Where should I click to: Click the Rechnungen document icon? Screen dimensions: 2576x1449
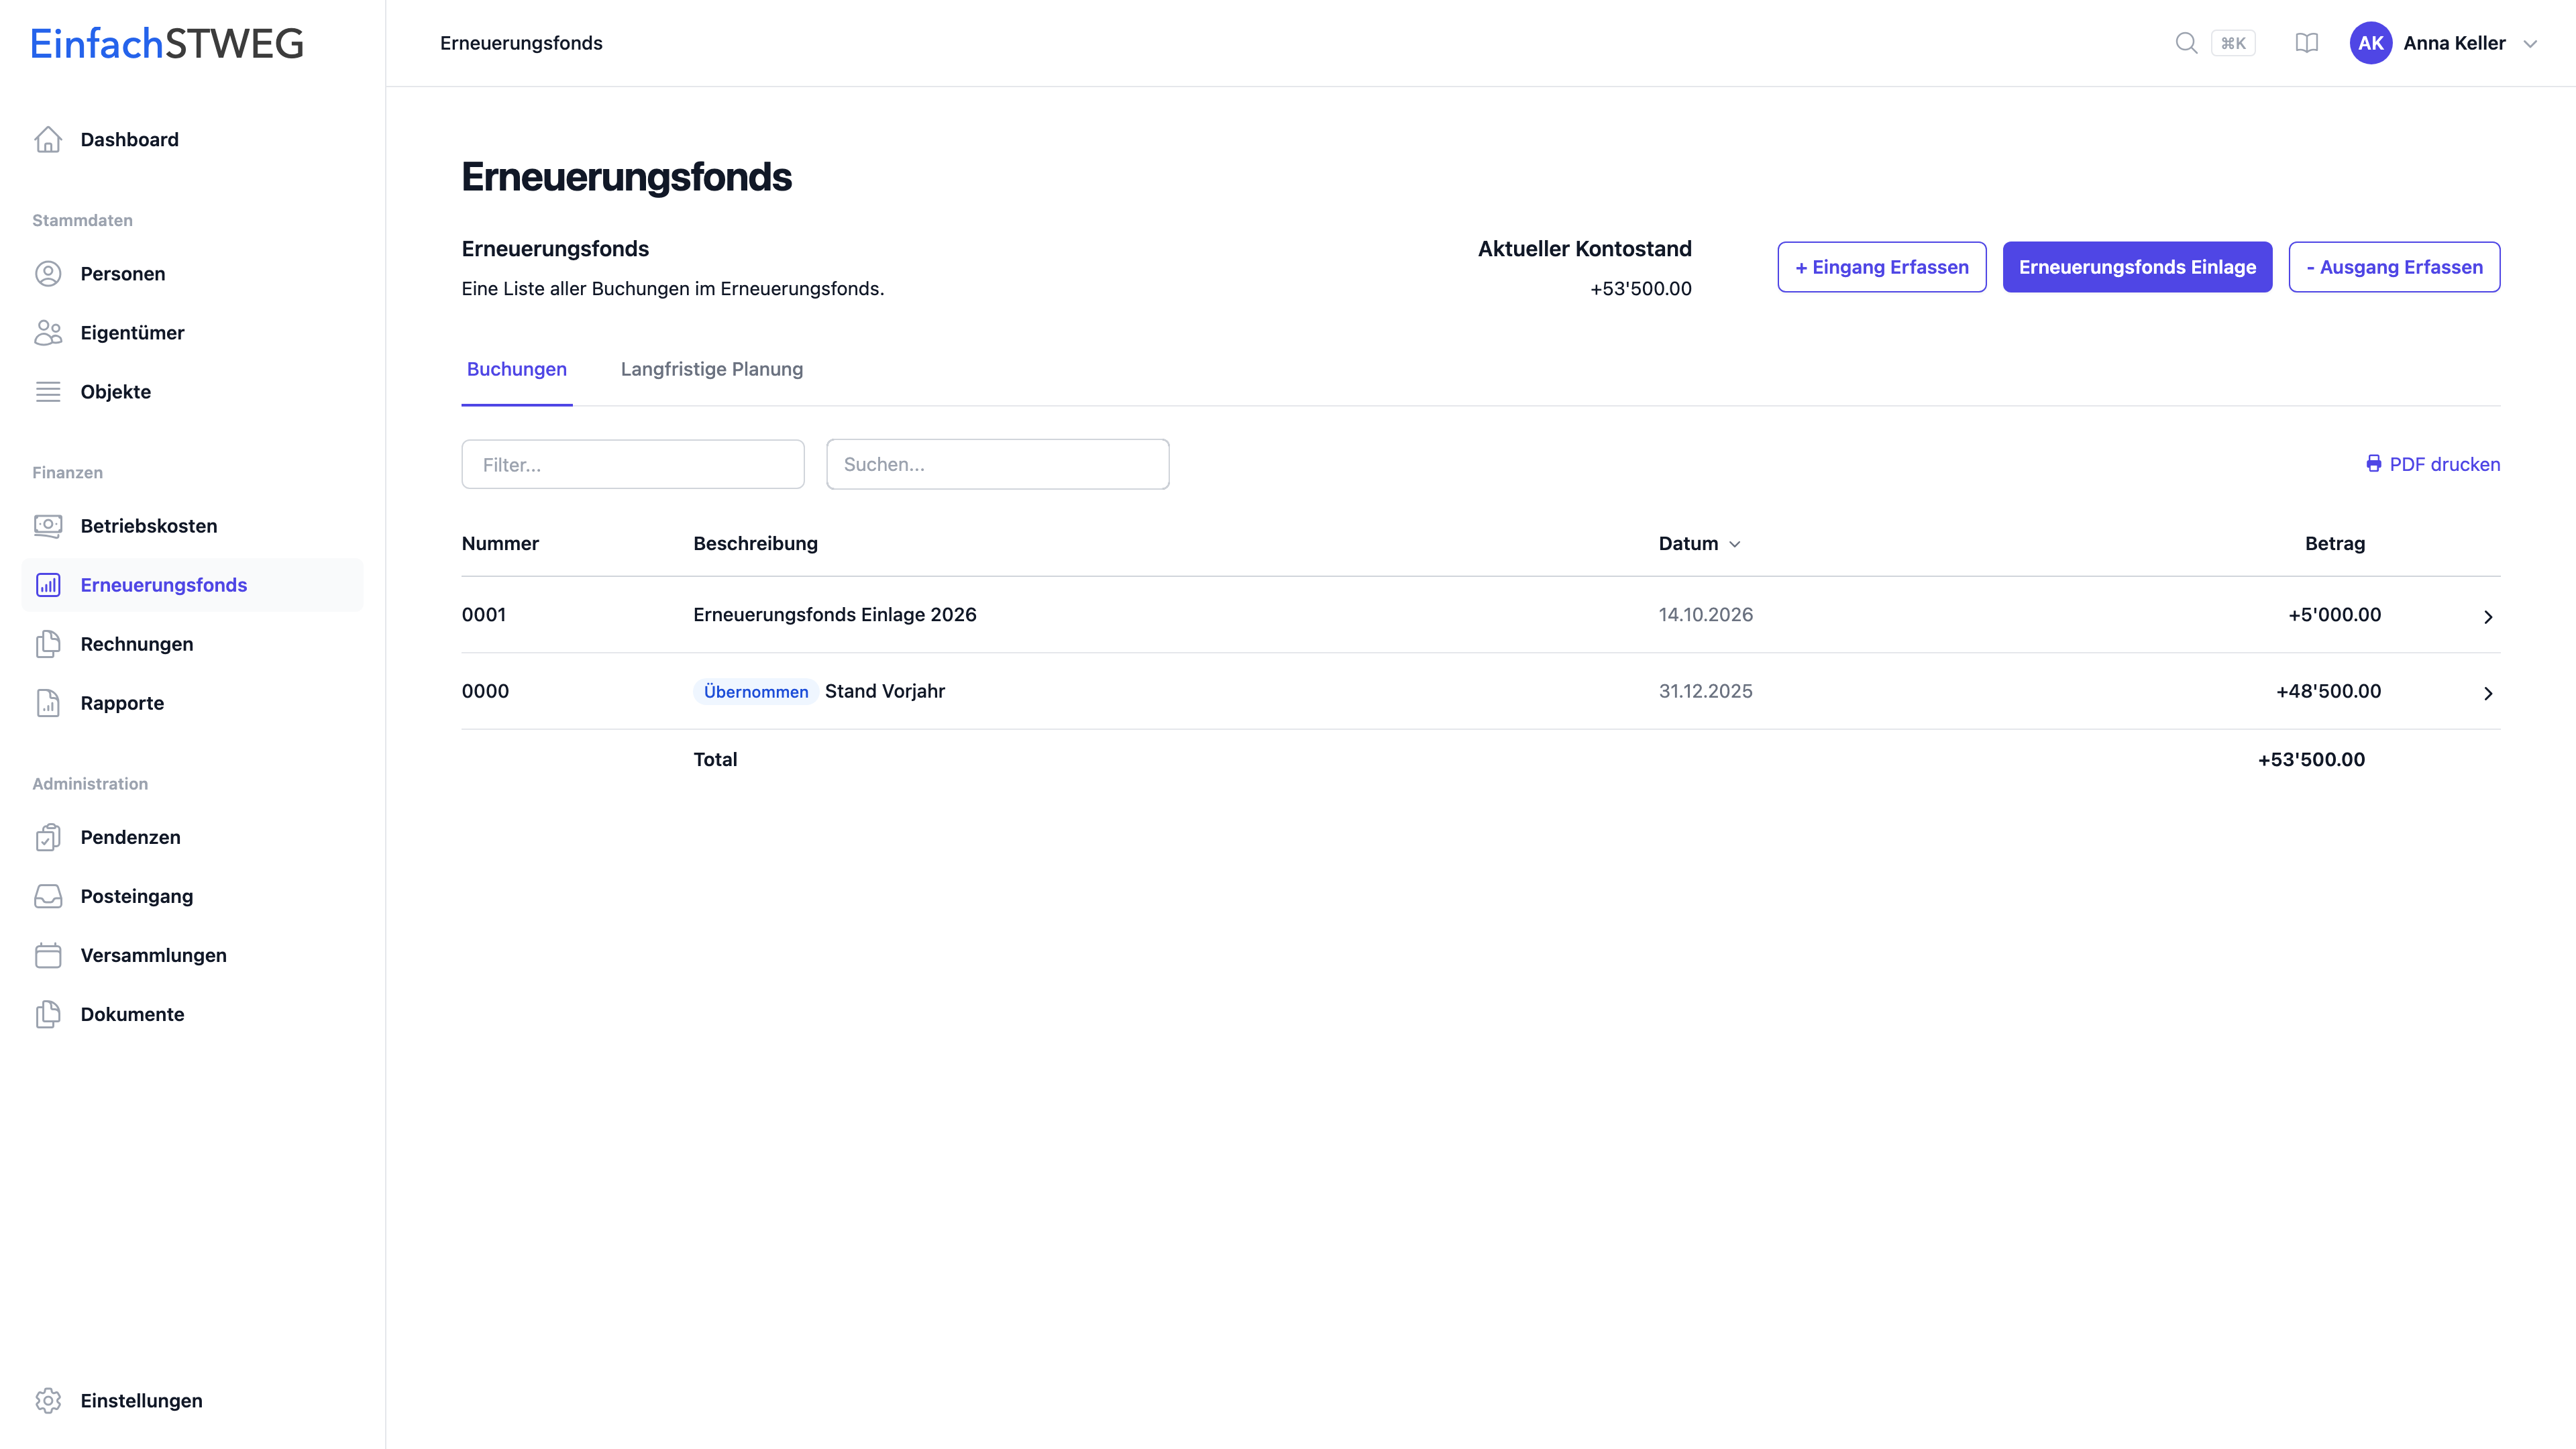(48, 644)
